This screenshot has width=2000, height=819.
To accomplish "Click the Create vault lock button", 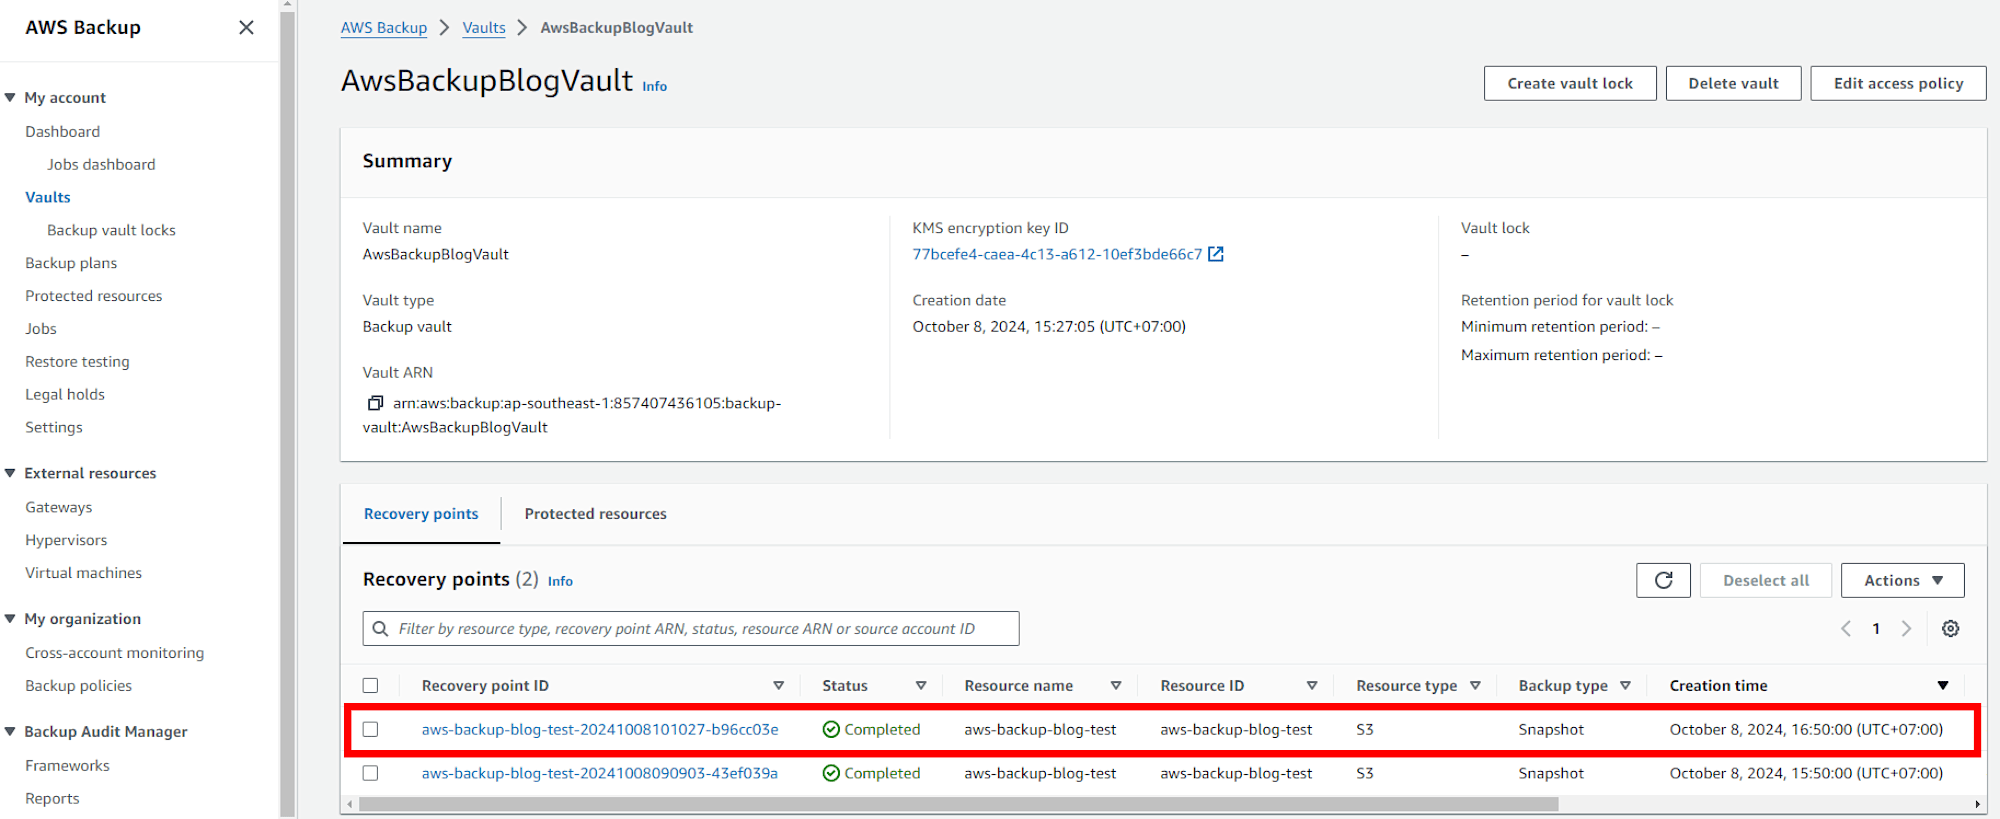I will point(1570,83).
